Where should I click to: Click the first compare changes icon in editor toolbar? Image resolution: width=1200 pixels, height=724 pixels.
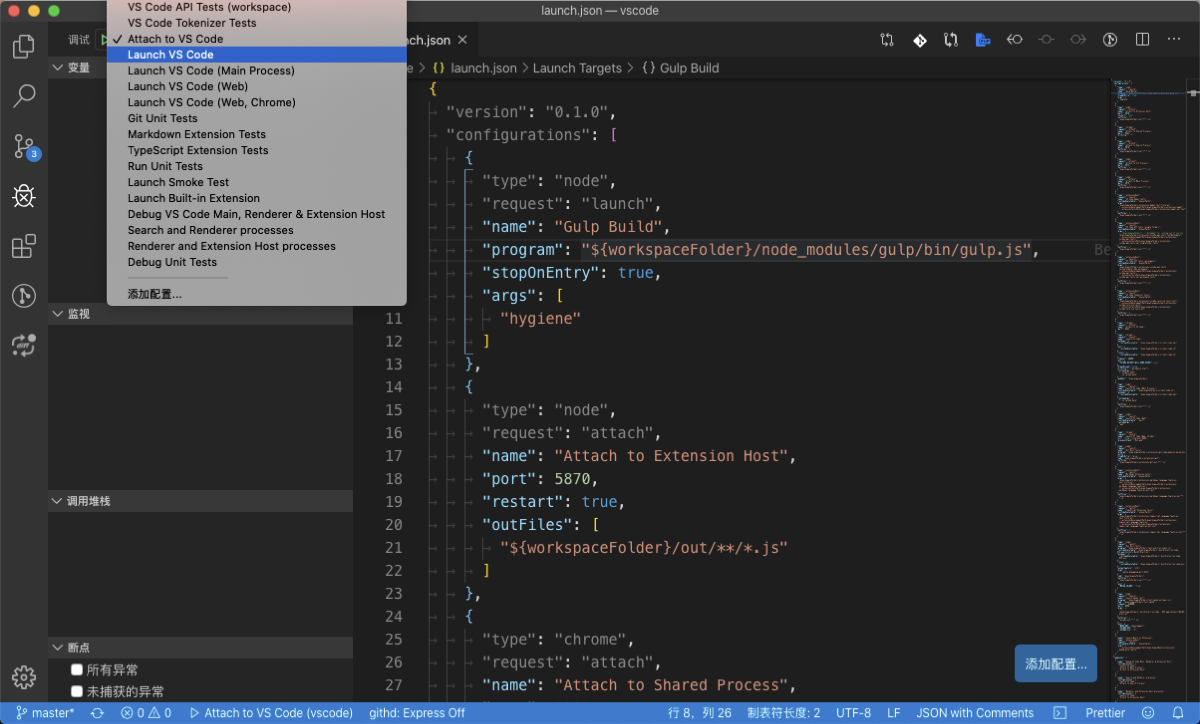tap(887, 40)
